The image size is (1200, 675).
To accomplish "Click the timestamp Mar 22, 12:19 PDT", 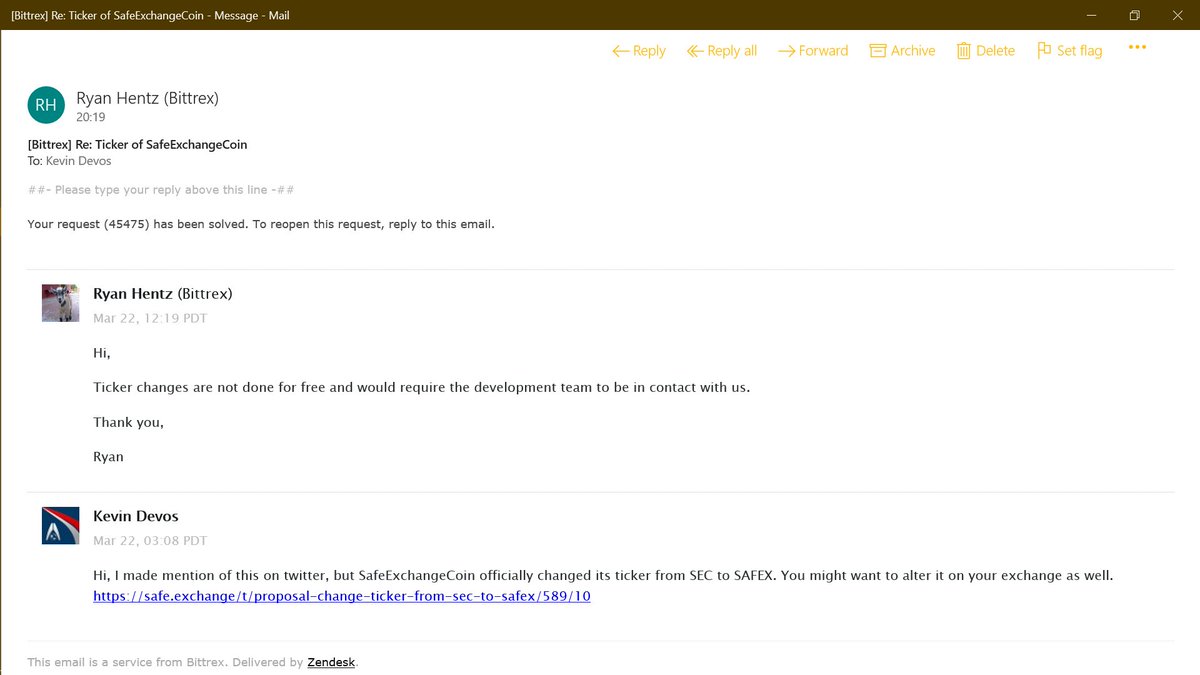I will pos(150,318).
